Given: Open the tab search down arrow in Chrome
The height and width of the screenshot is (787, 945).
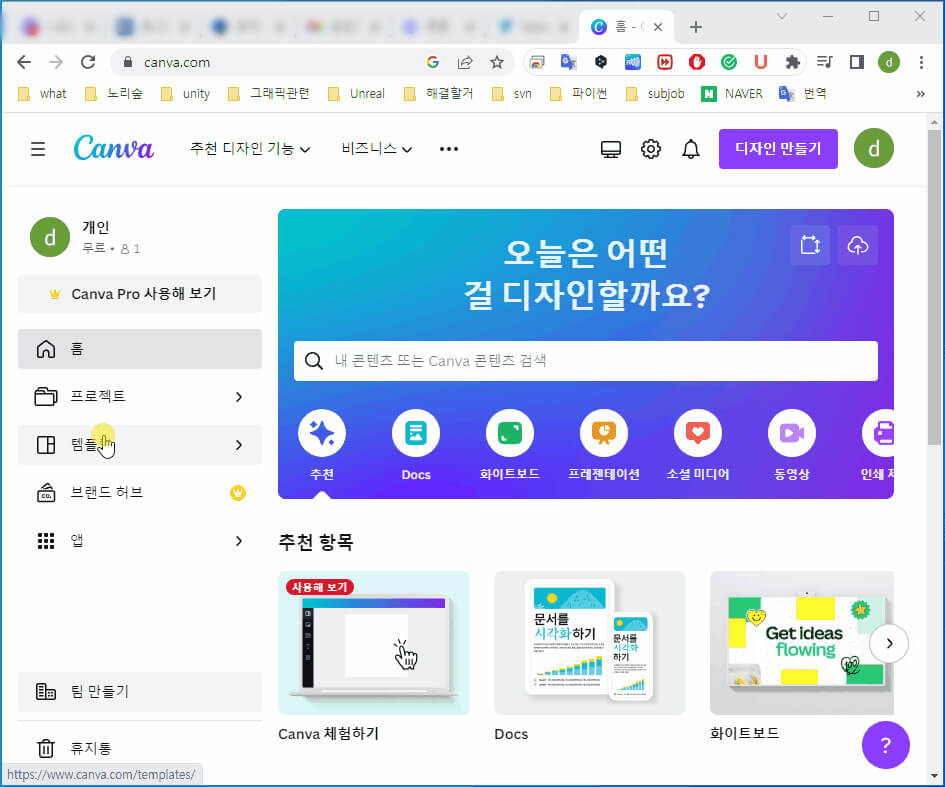Looking at the screenshot, I should click(x=782, y=16).
